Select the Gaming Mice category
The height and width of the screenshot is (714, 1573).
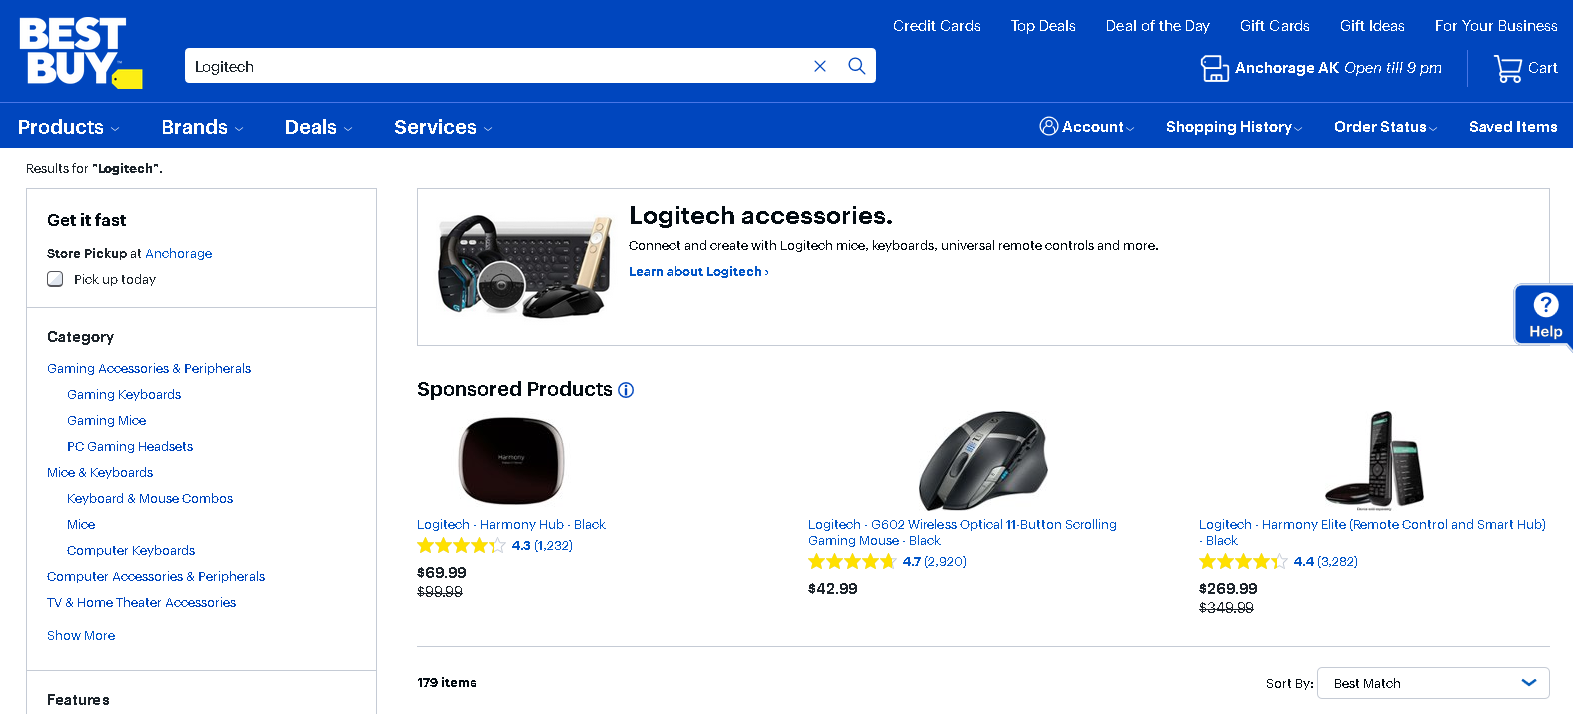click(107, 421)
